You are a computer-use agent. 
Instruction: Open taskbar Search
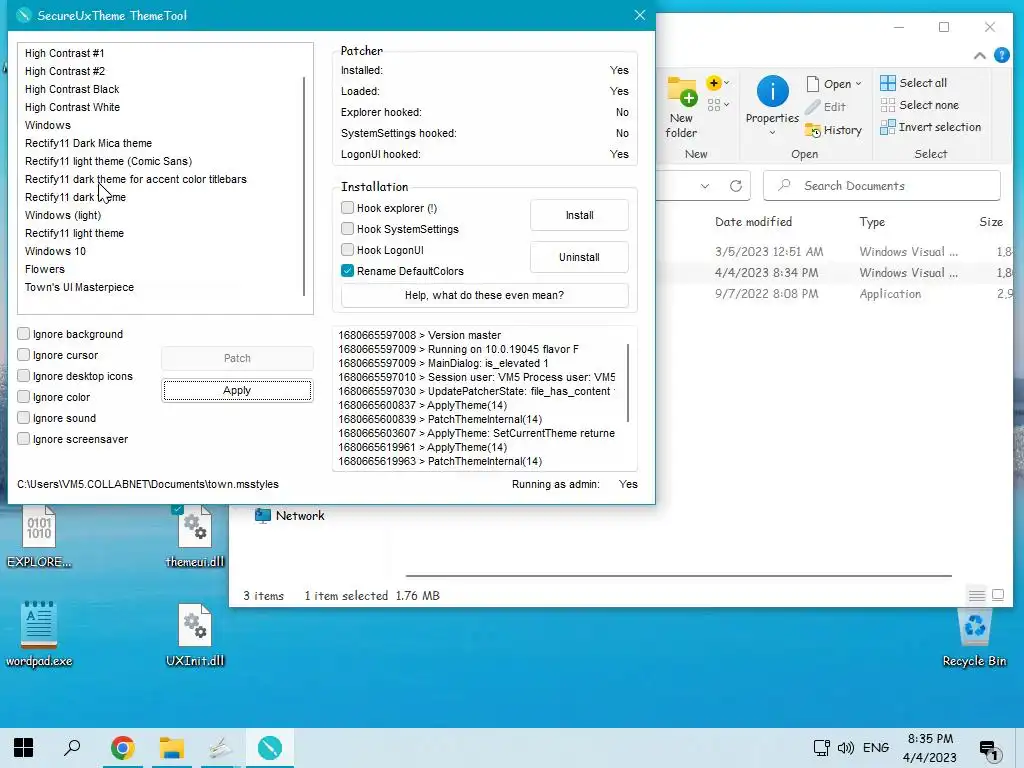[72, 748]
